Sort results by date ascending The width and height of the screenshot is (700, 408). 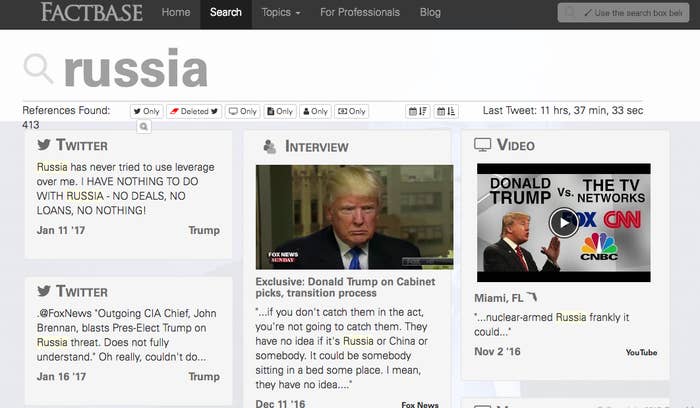(x=446, y=111)
